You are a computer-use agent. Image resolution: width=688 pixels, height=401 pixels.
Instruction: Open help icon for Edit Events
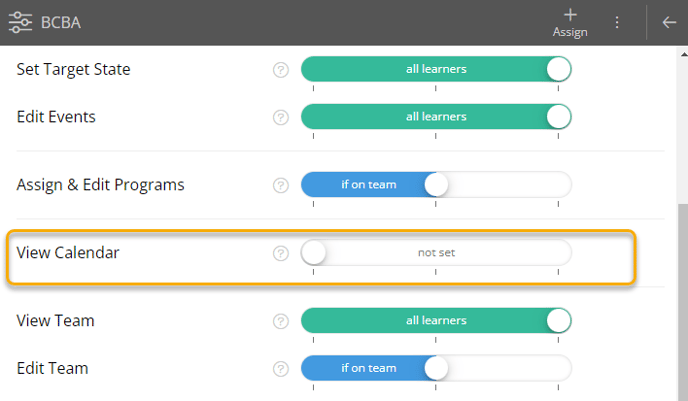point(281,117)
